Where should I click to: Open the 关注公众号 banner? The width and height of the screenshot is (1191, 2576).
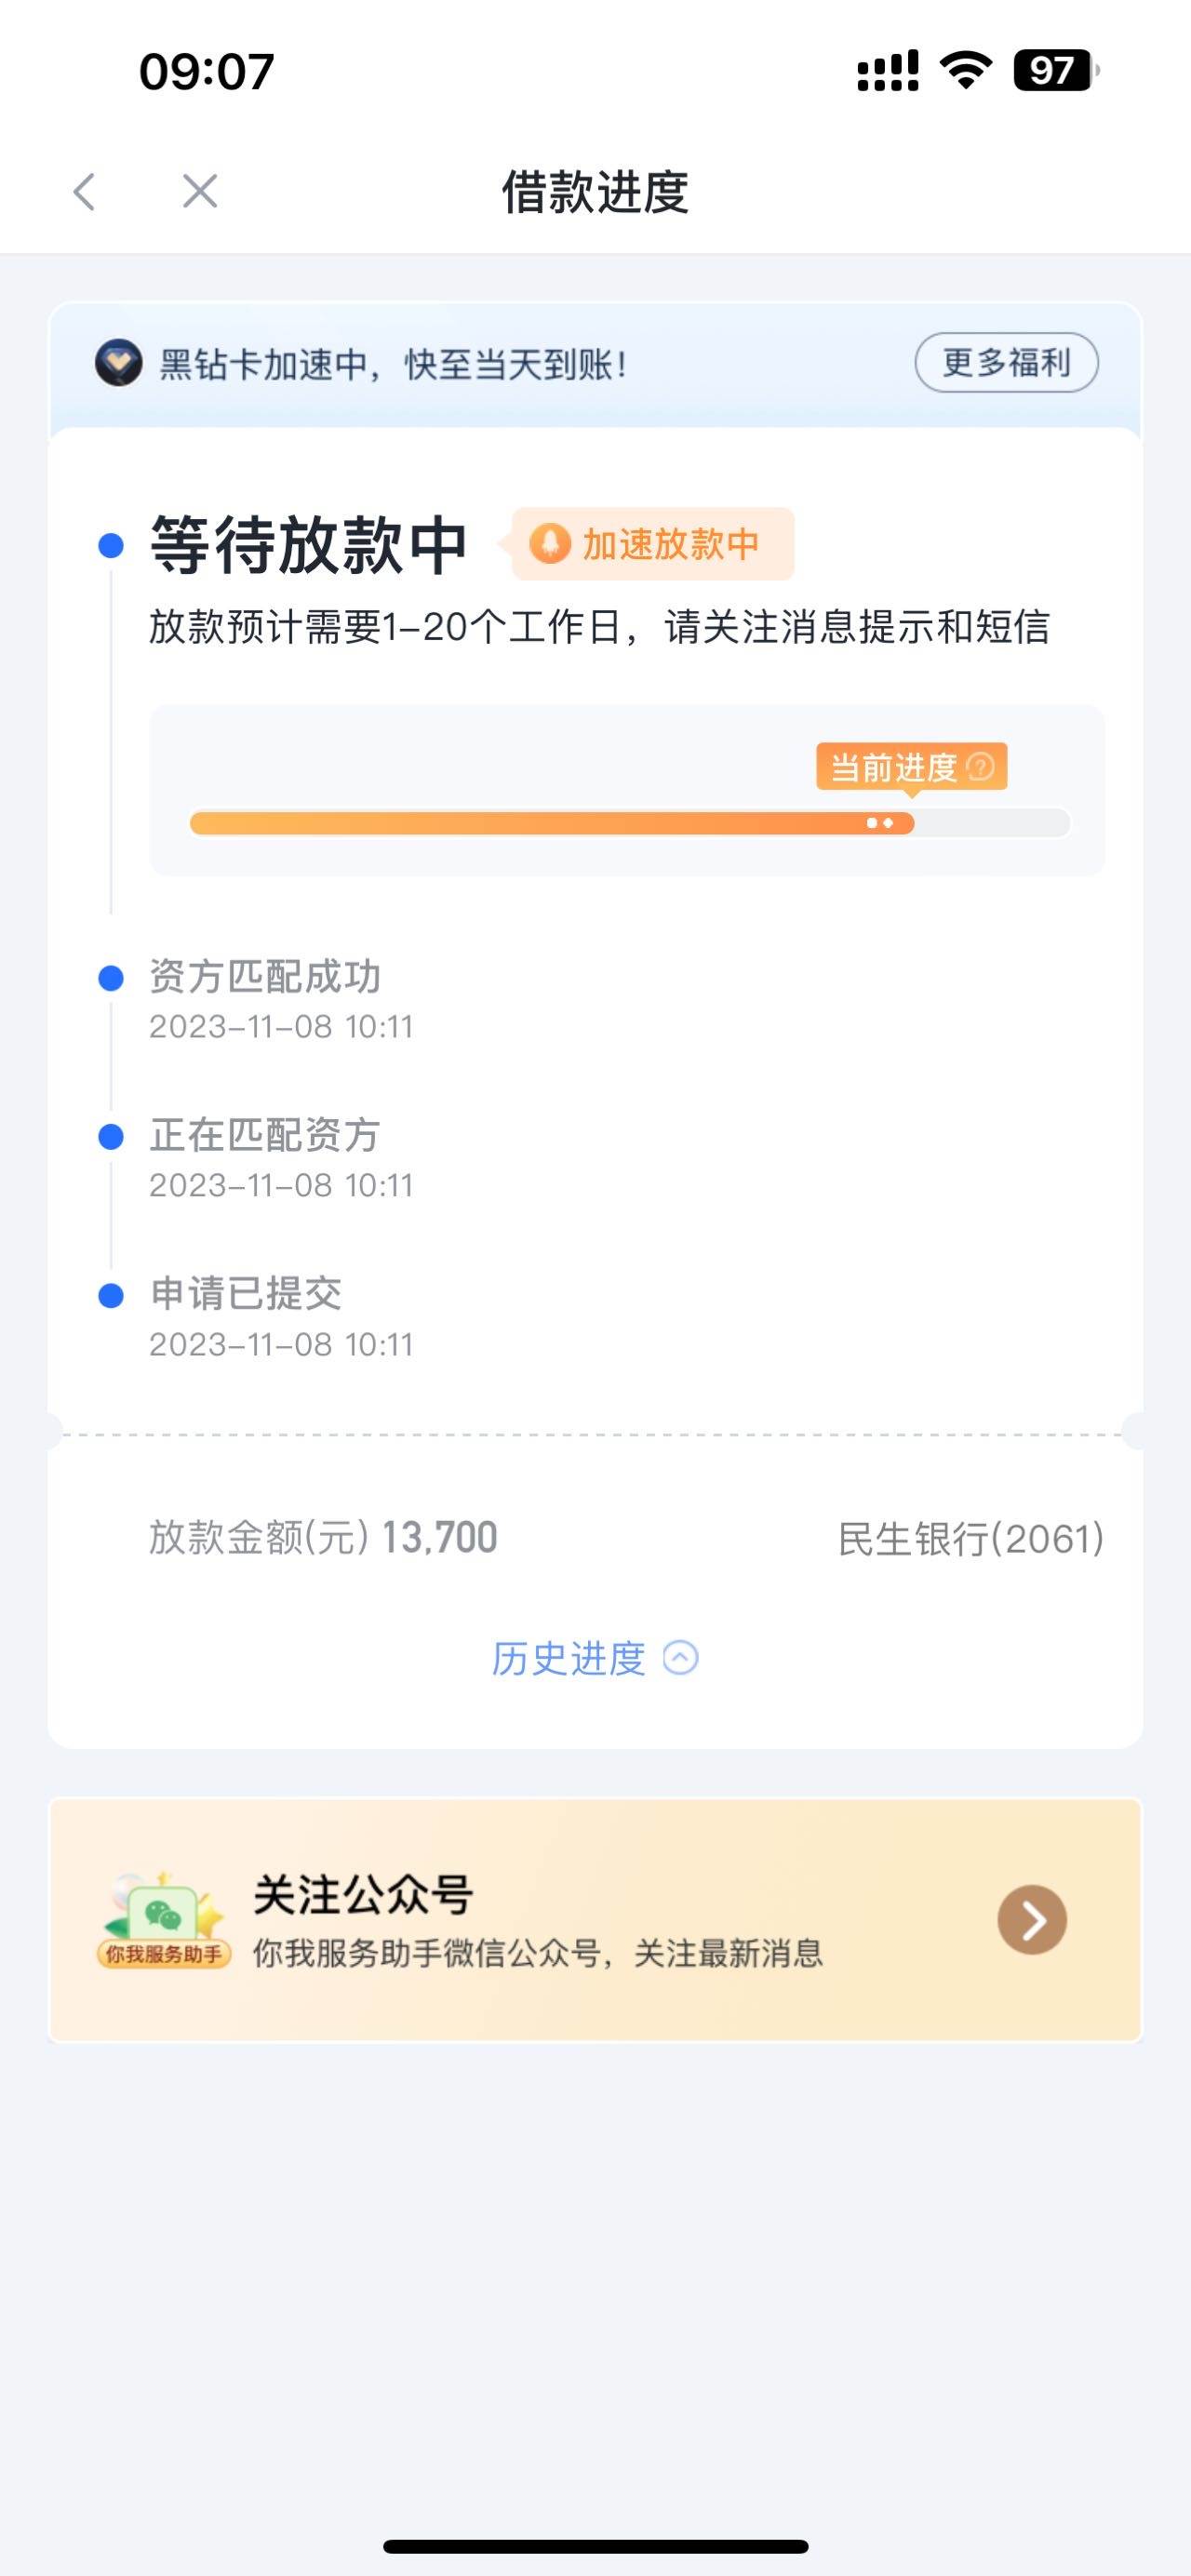click(x=595, y=1919)
